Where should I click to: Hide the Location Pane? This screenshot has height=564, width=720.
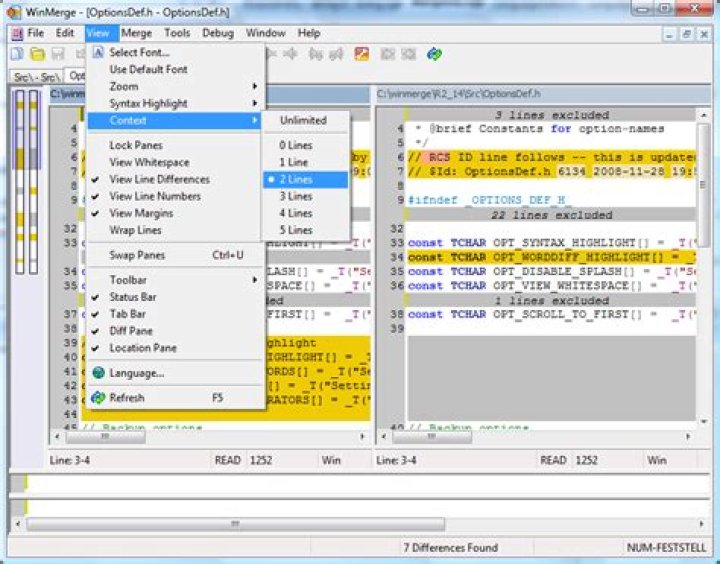point(173,348)
